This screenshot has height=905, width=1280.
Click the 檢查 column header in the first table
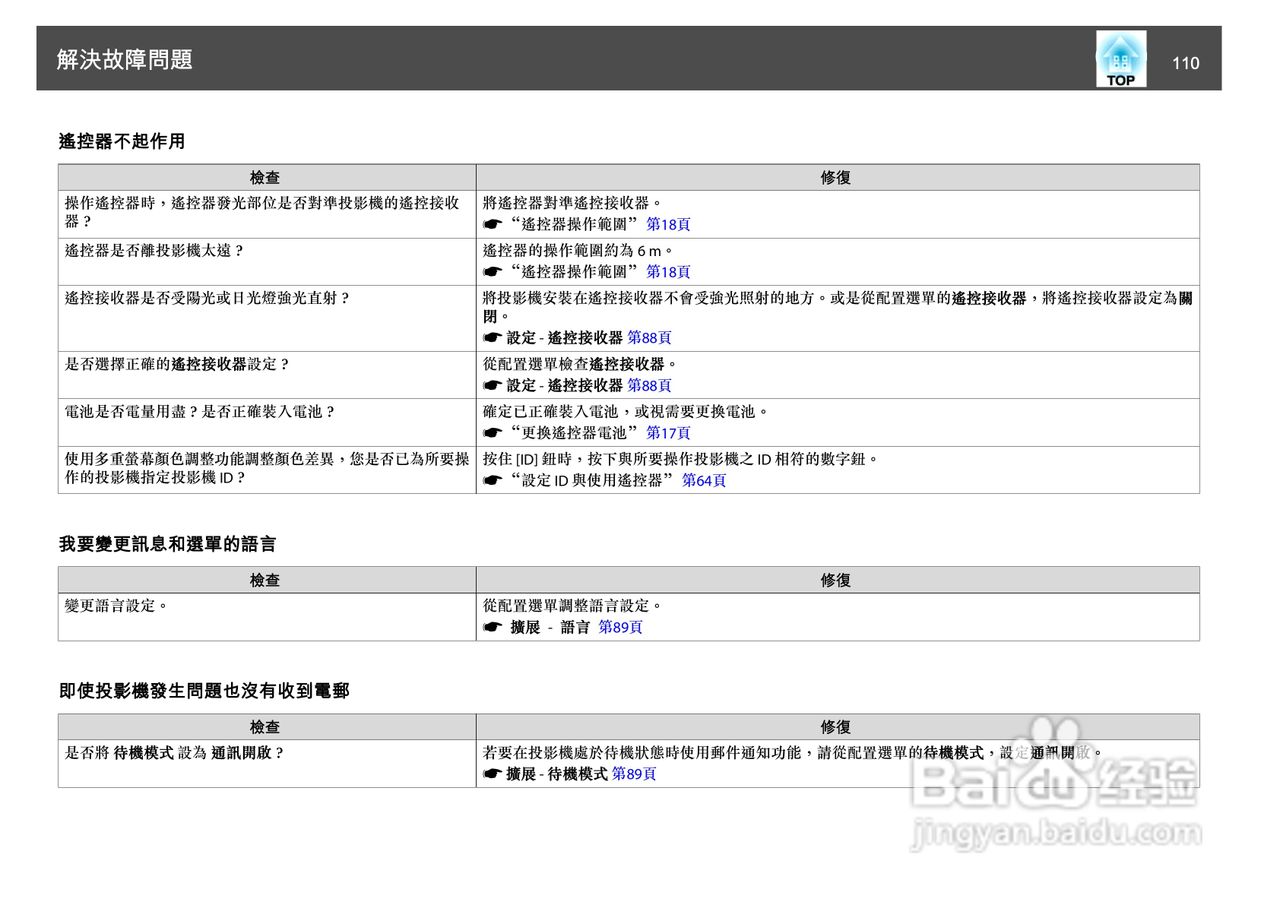pos(266,177)
